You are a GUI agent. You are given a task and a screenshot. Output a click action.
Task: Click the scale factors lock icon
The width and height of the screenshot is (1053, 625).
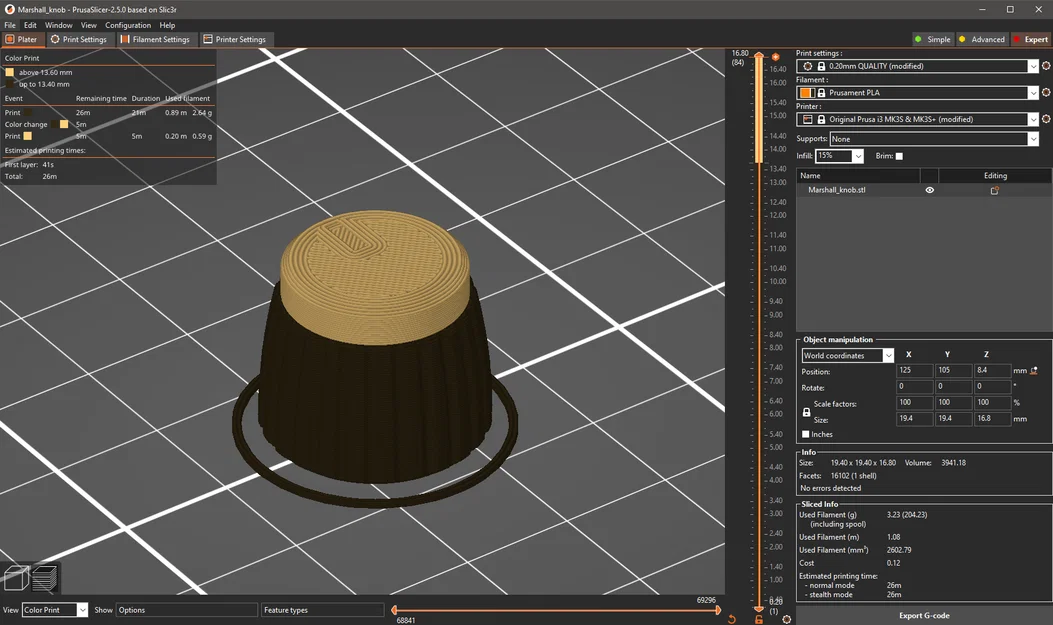[x=807, y=412]
